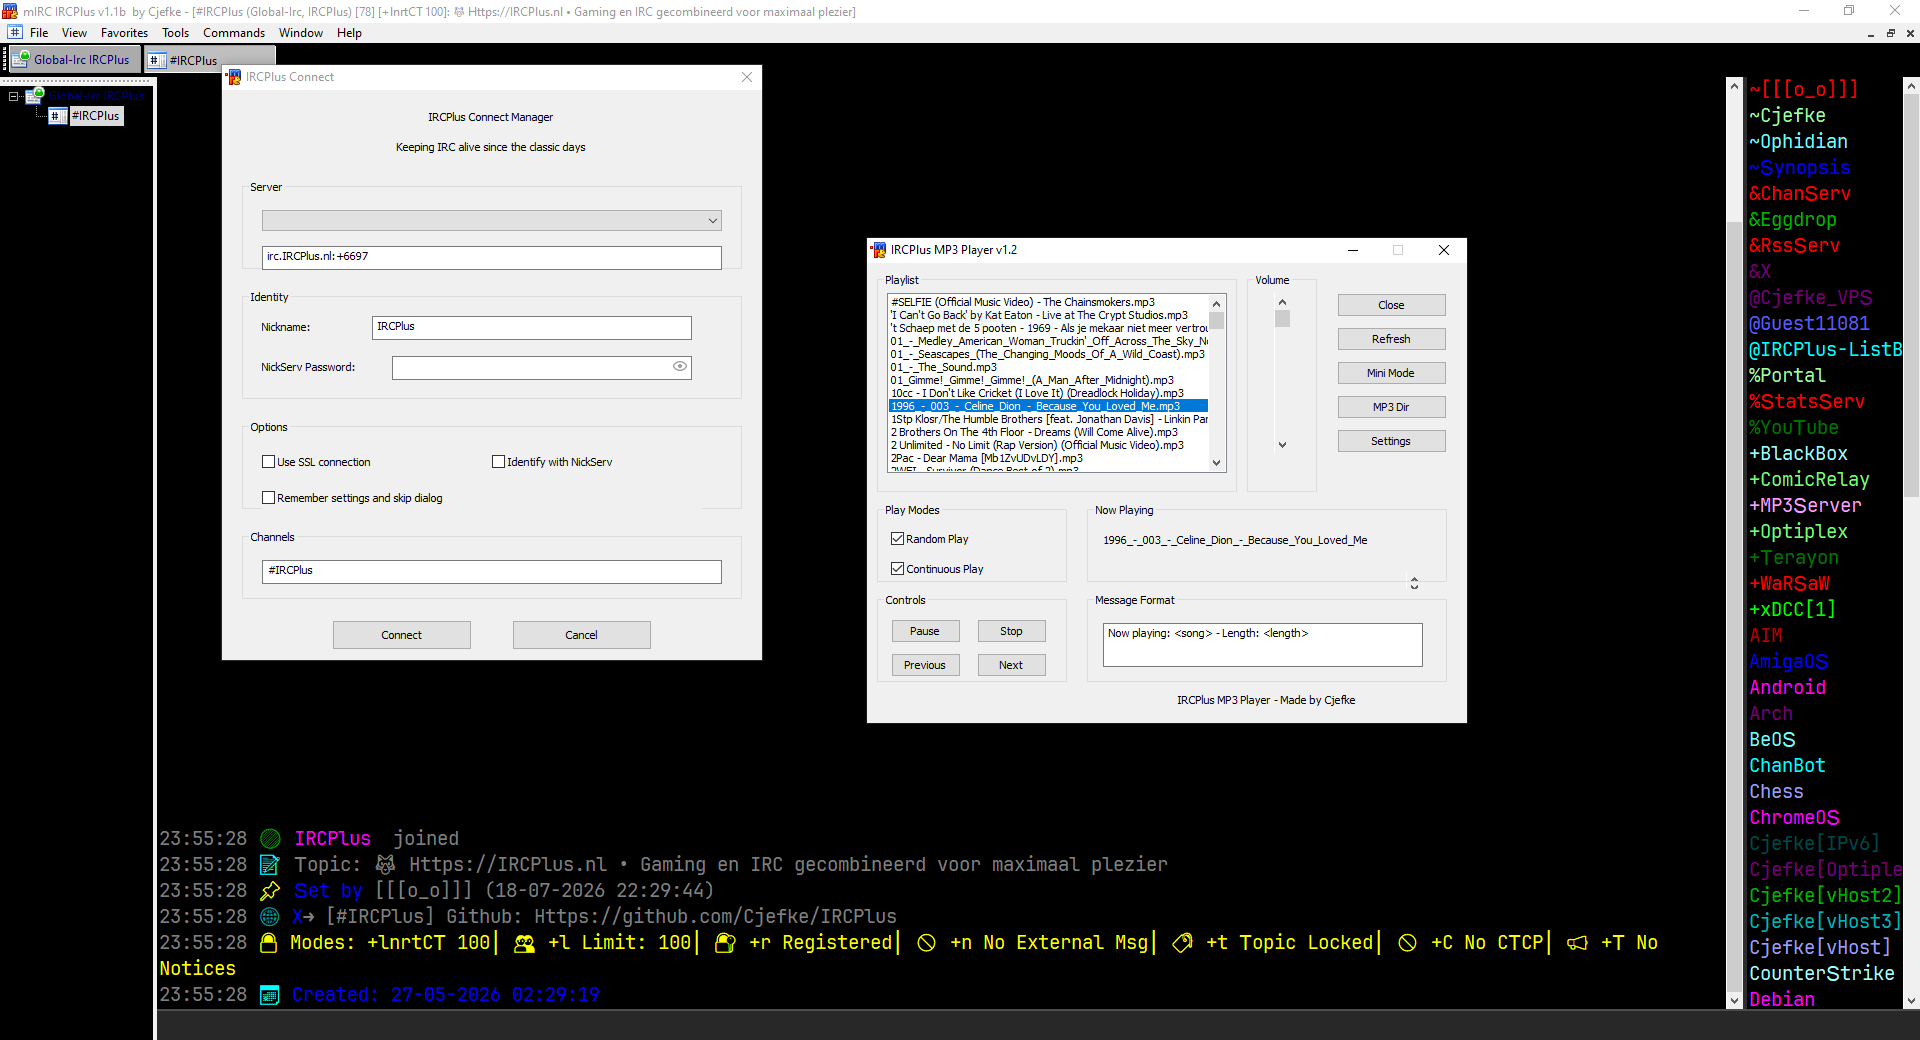Viewport: 1920px width, 1040px height.
Task: Open the Commands menu
Action: (x=234, y=33)
